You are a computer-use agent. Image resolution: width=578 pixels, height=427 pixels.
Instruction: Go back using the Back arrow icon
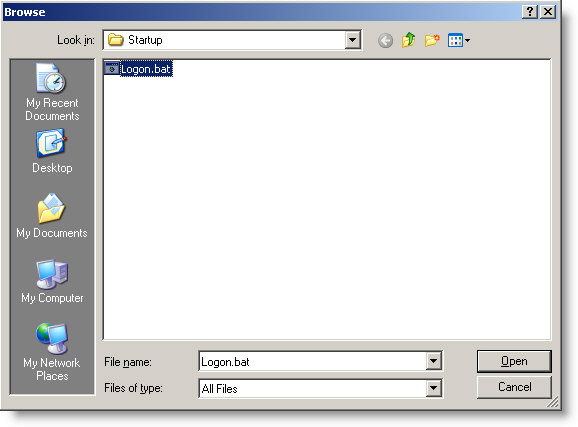[385, 40]
